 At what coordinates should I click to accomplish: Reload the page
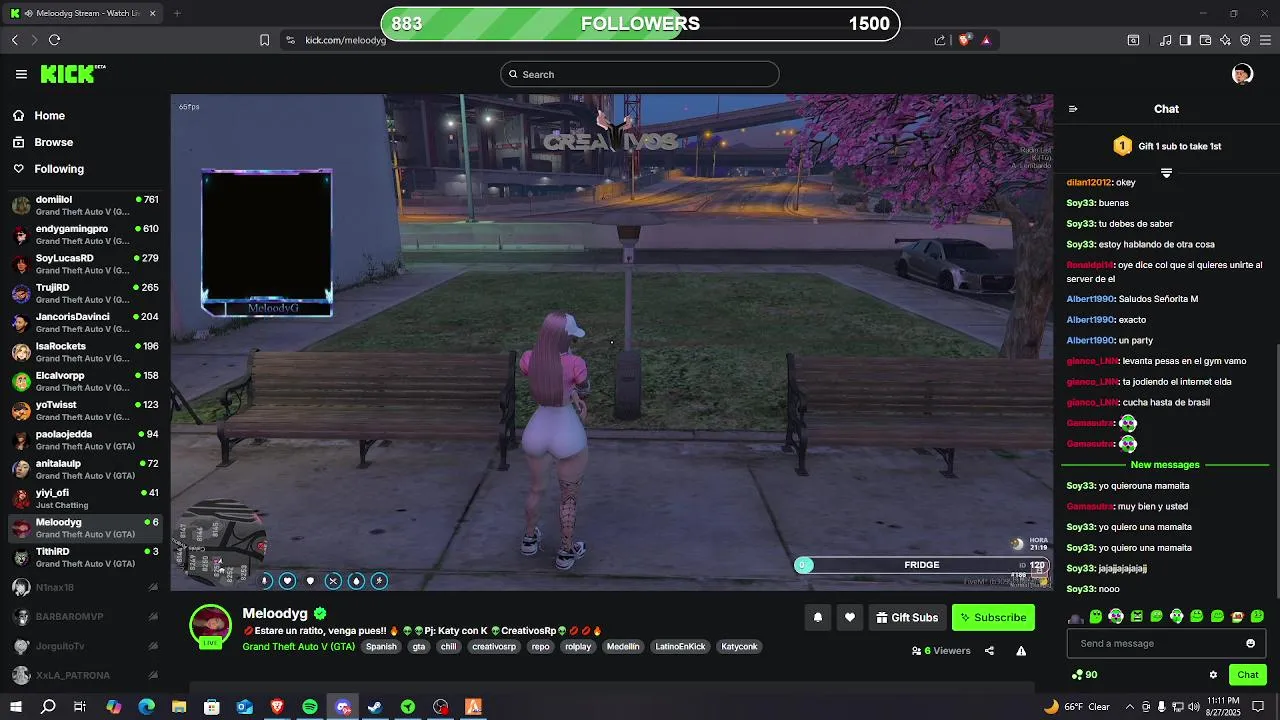pos(54,40)
